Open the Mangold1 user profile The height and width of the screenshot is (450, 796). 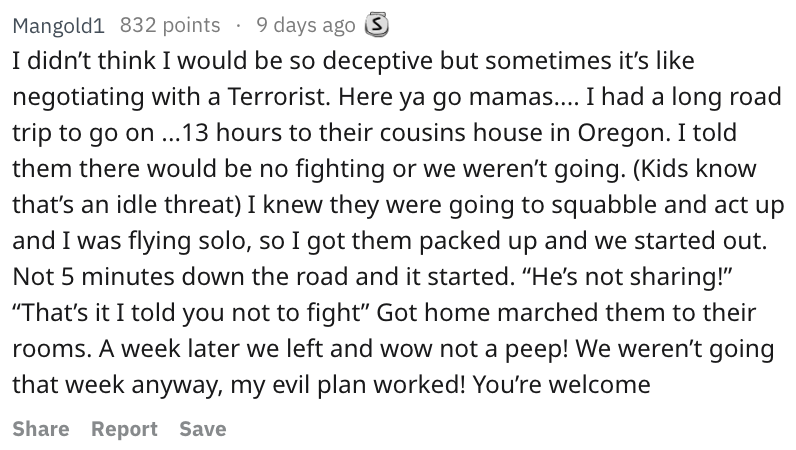pos(58,25)
